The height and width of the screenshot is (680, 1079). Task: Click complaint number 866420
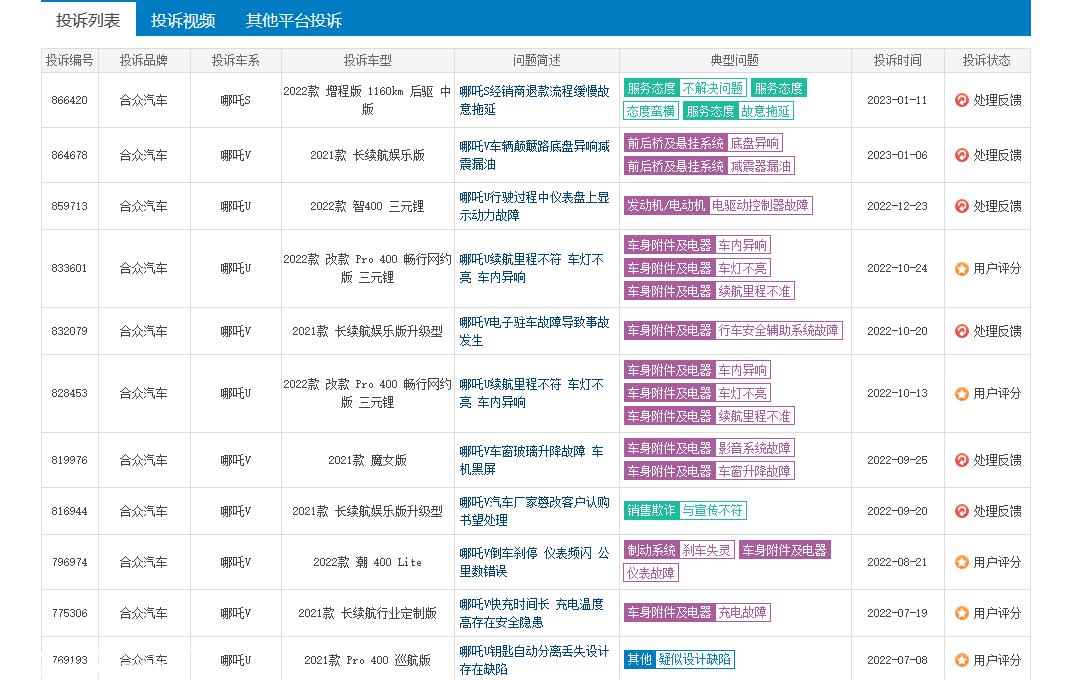(x=70, y=100)
